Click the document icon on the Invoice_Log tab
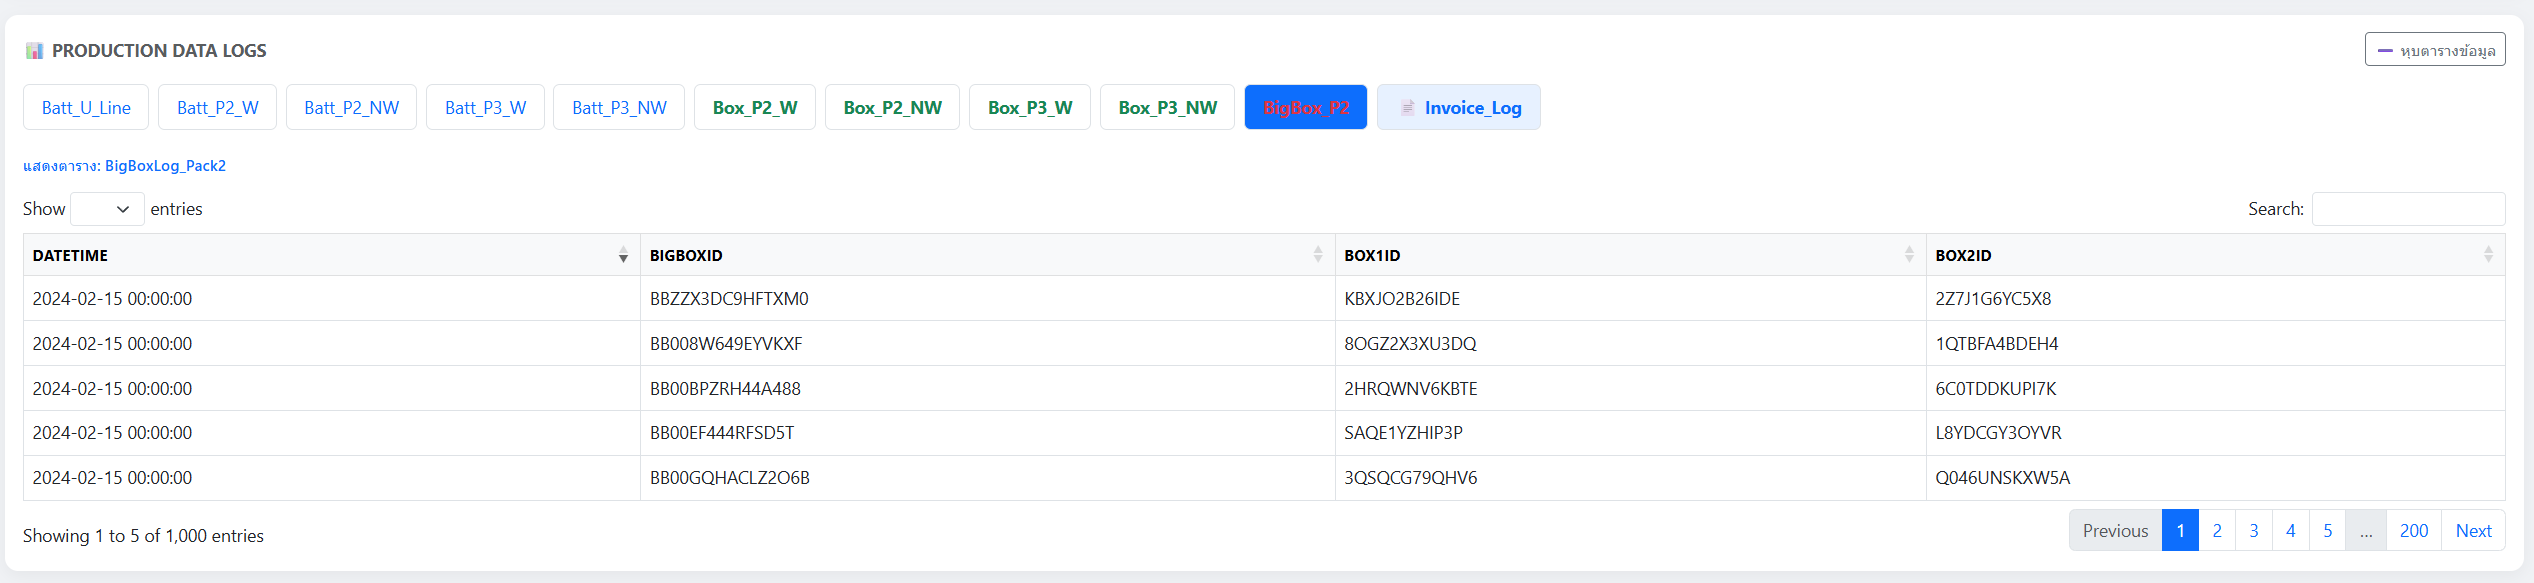Image resolution: width=2534 pixels, height=583 pixels. pos(1407,108)
